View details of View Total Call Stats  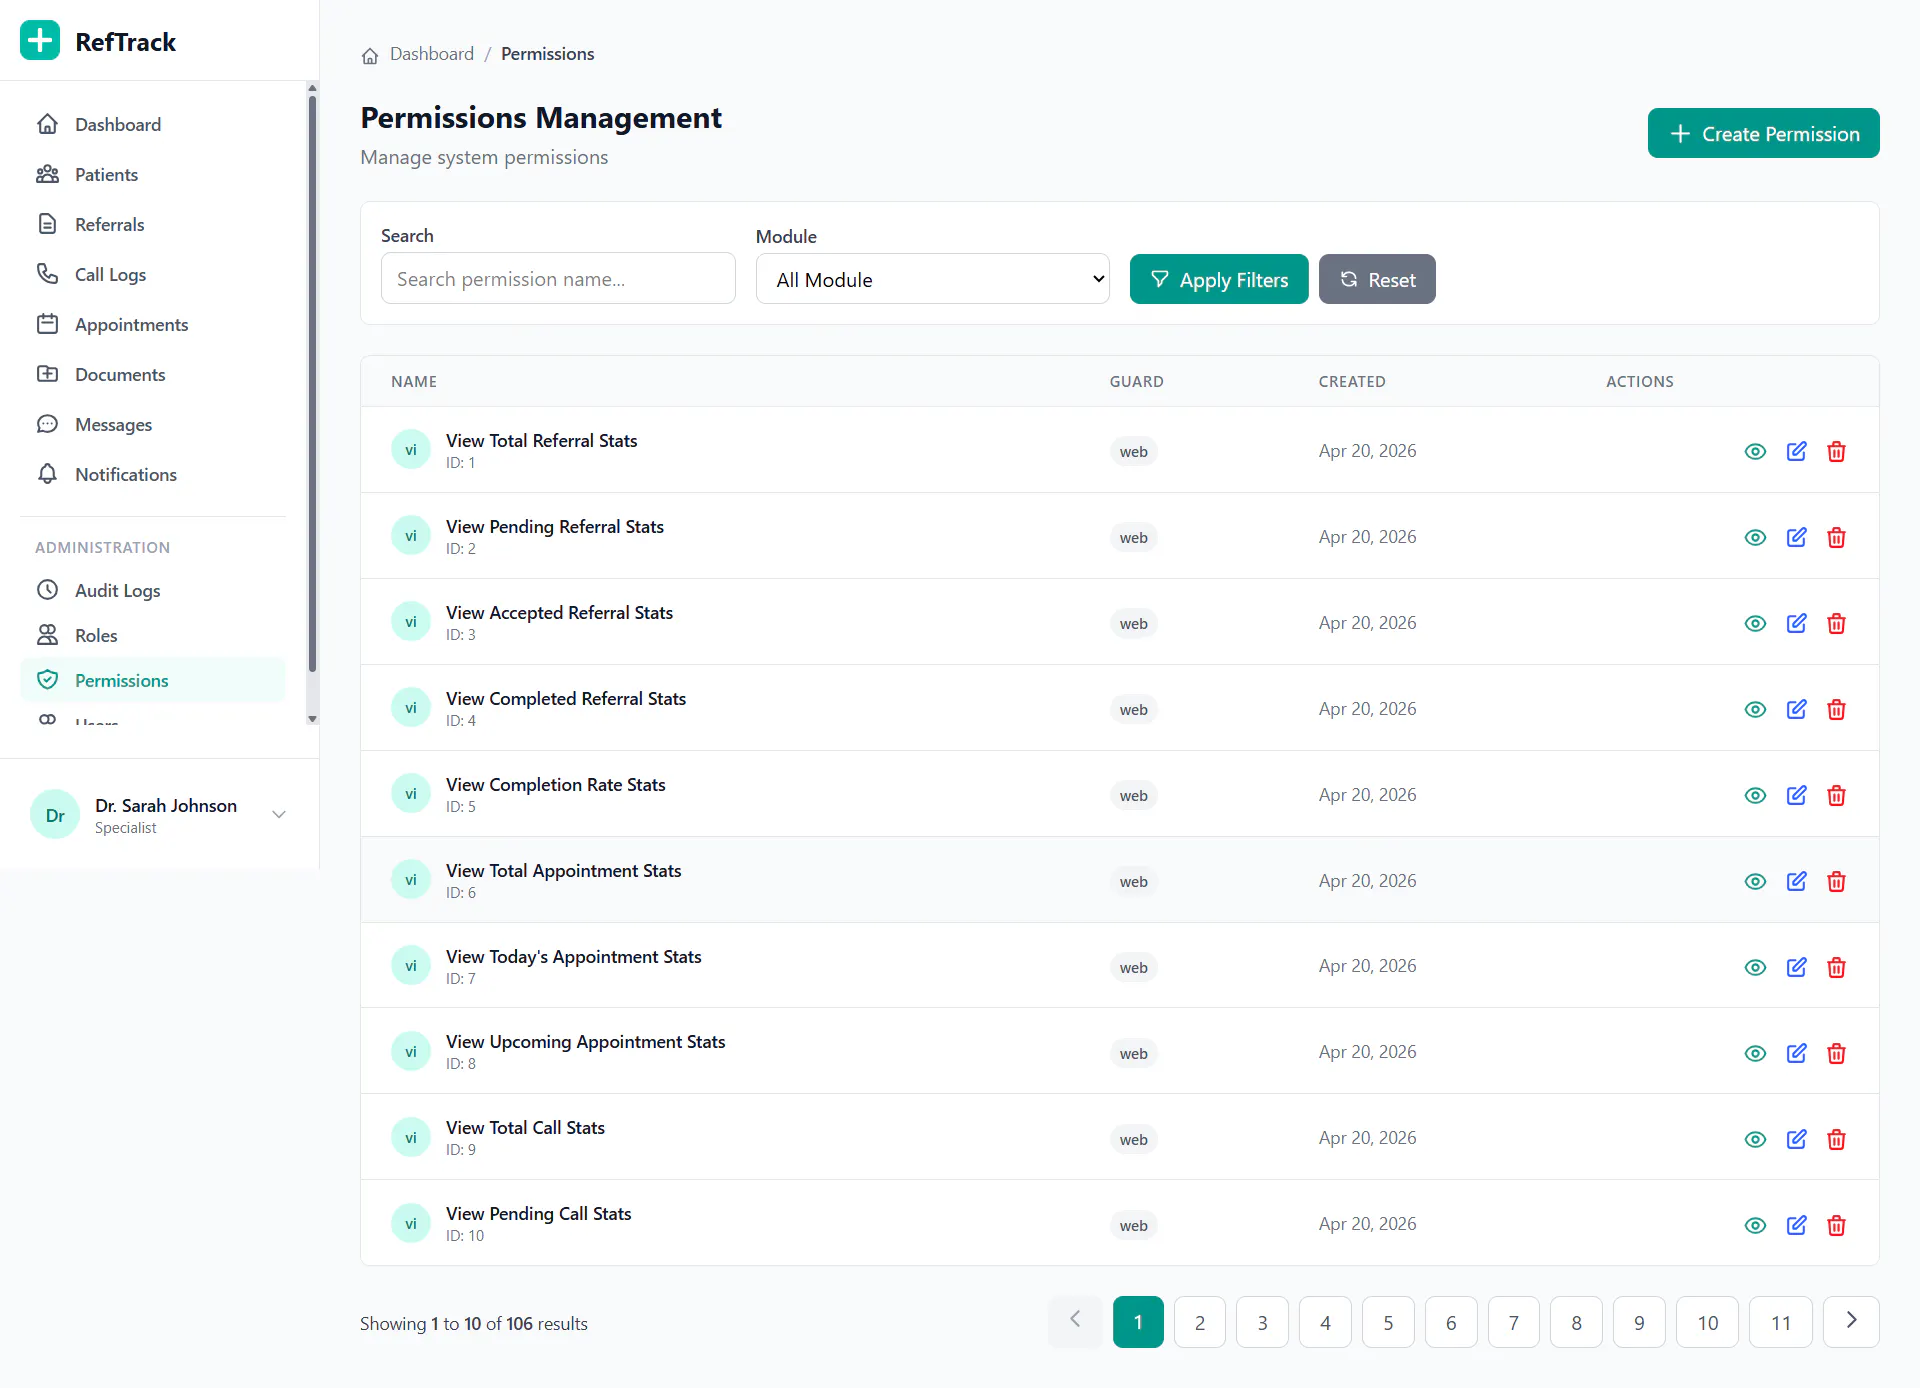pos(1755,1139)
